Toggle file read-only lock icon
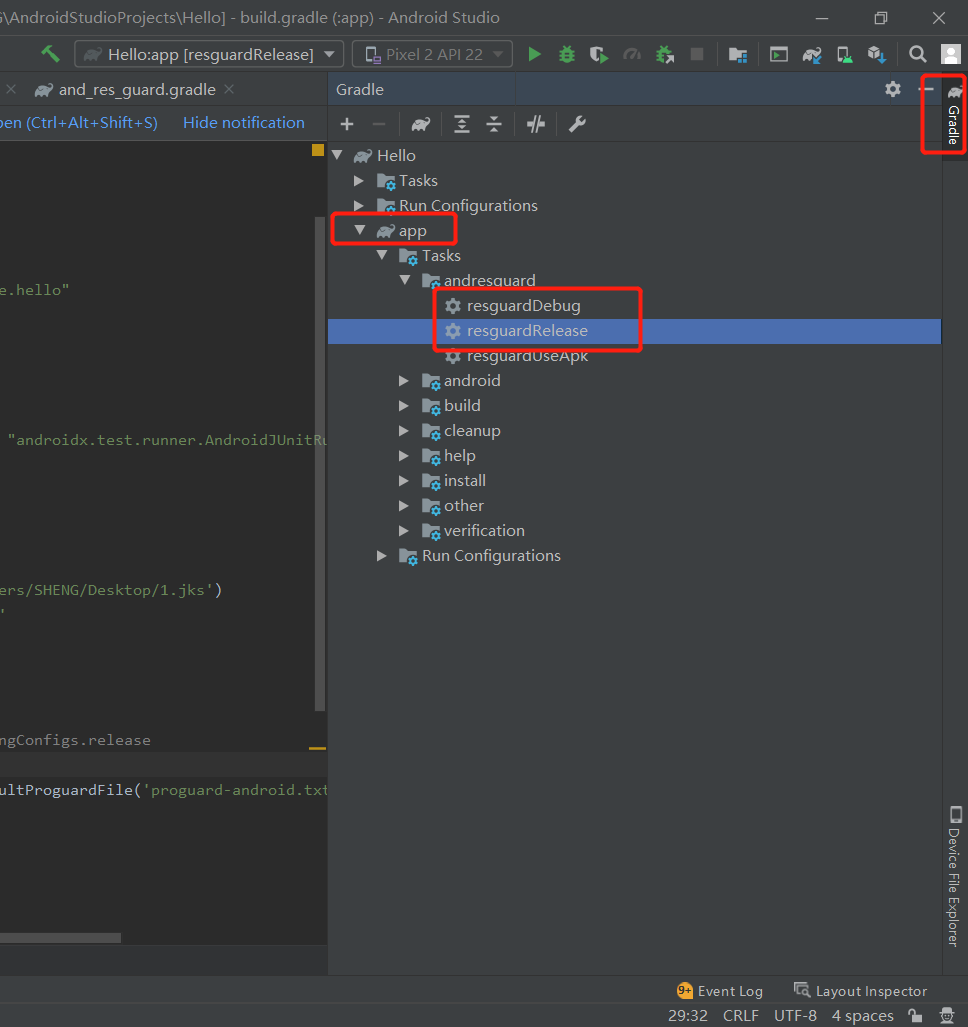The height and width of the screenshot is (1027, 968). 914,1015
